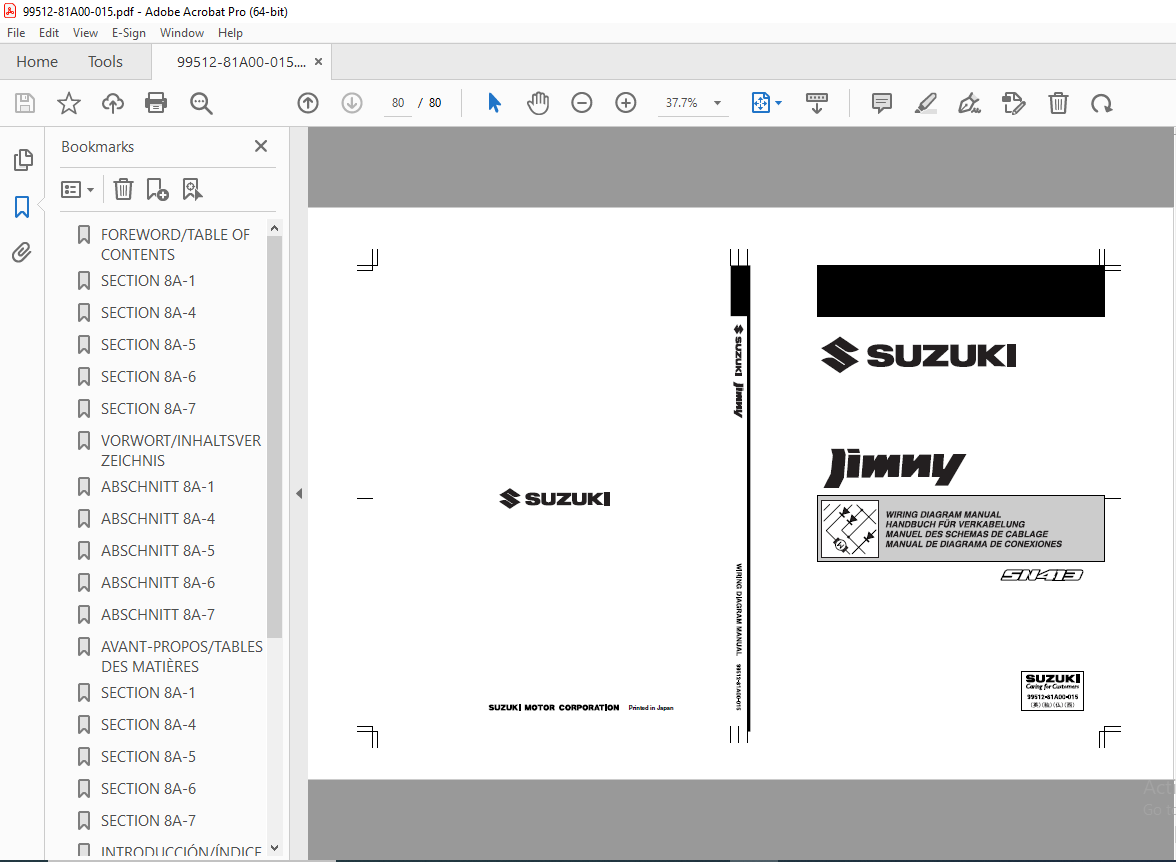Image resolution: width=1176 pixels, height=862 pixels.
Task: Open Page Thumbnails panel
Action: tap(23, 159)
